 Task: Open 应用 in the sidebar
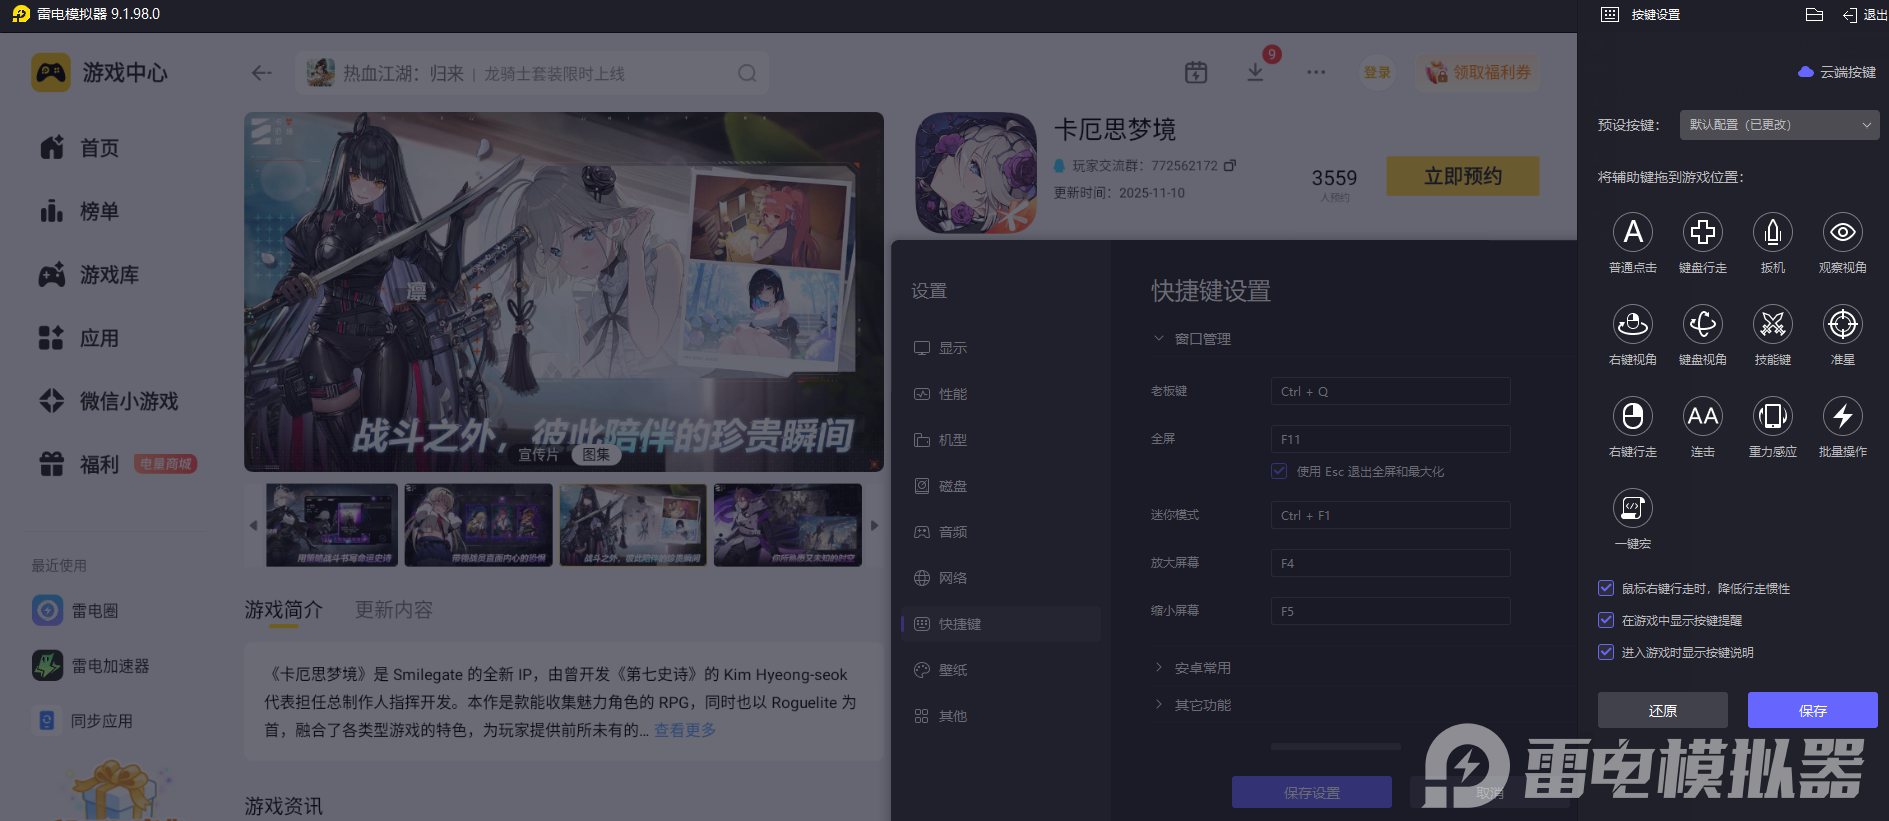pyautogui.click(x=79, y=338)
